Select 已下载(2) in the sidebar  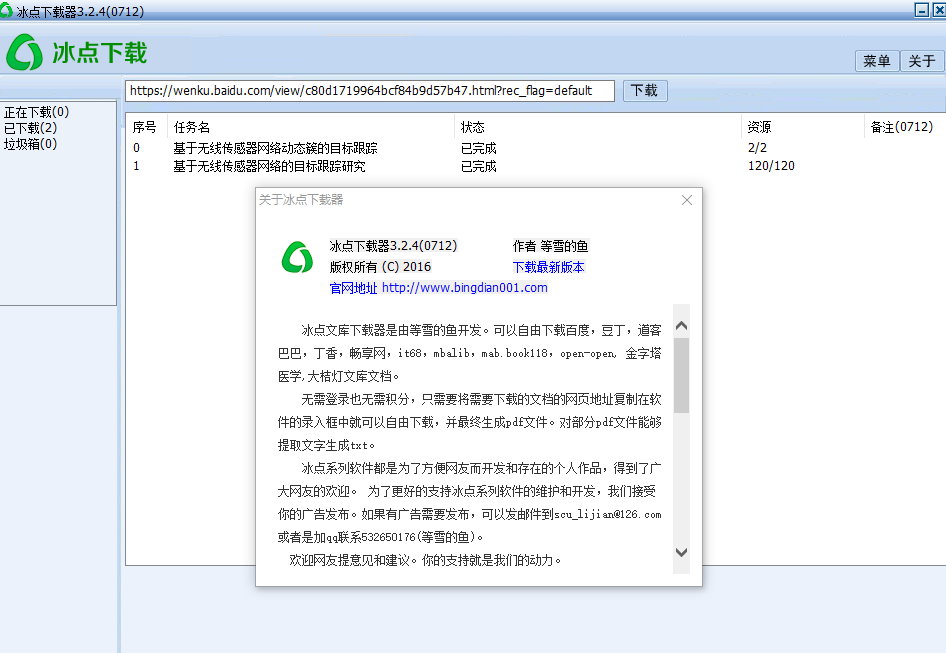[31, 128]
